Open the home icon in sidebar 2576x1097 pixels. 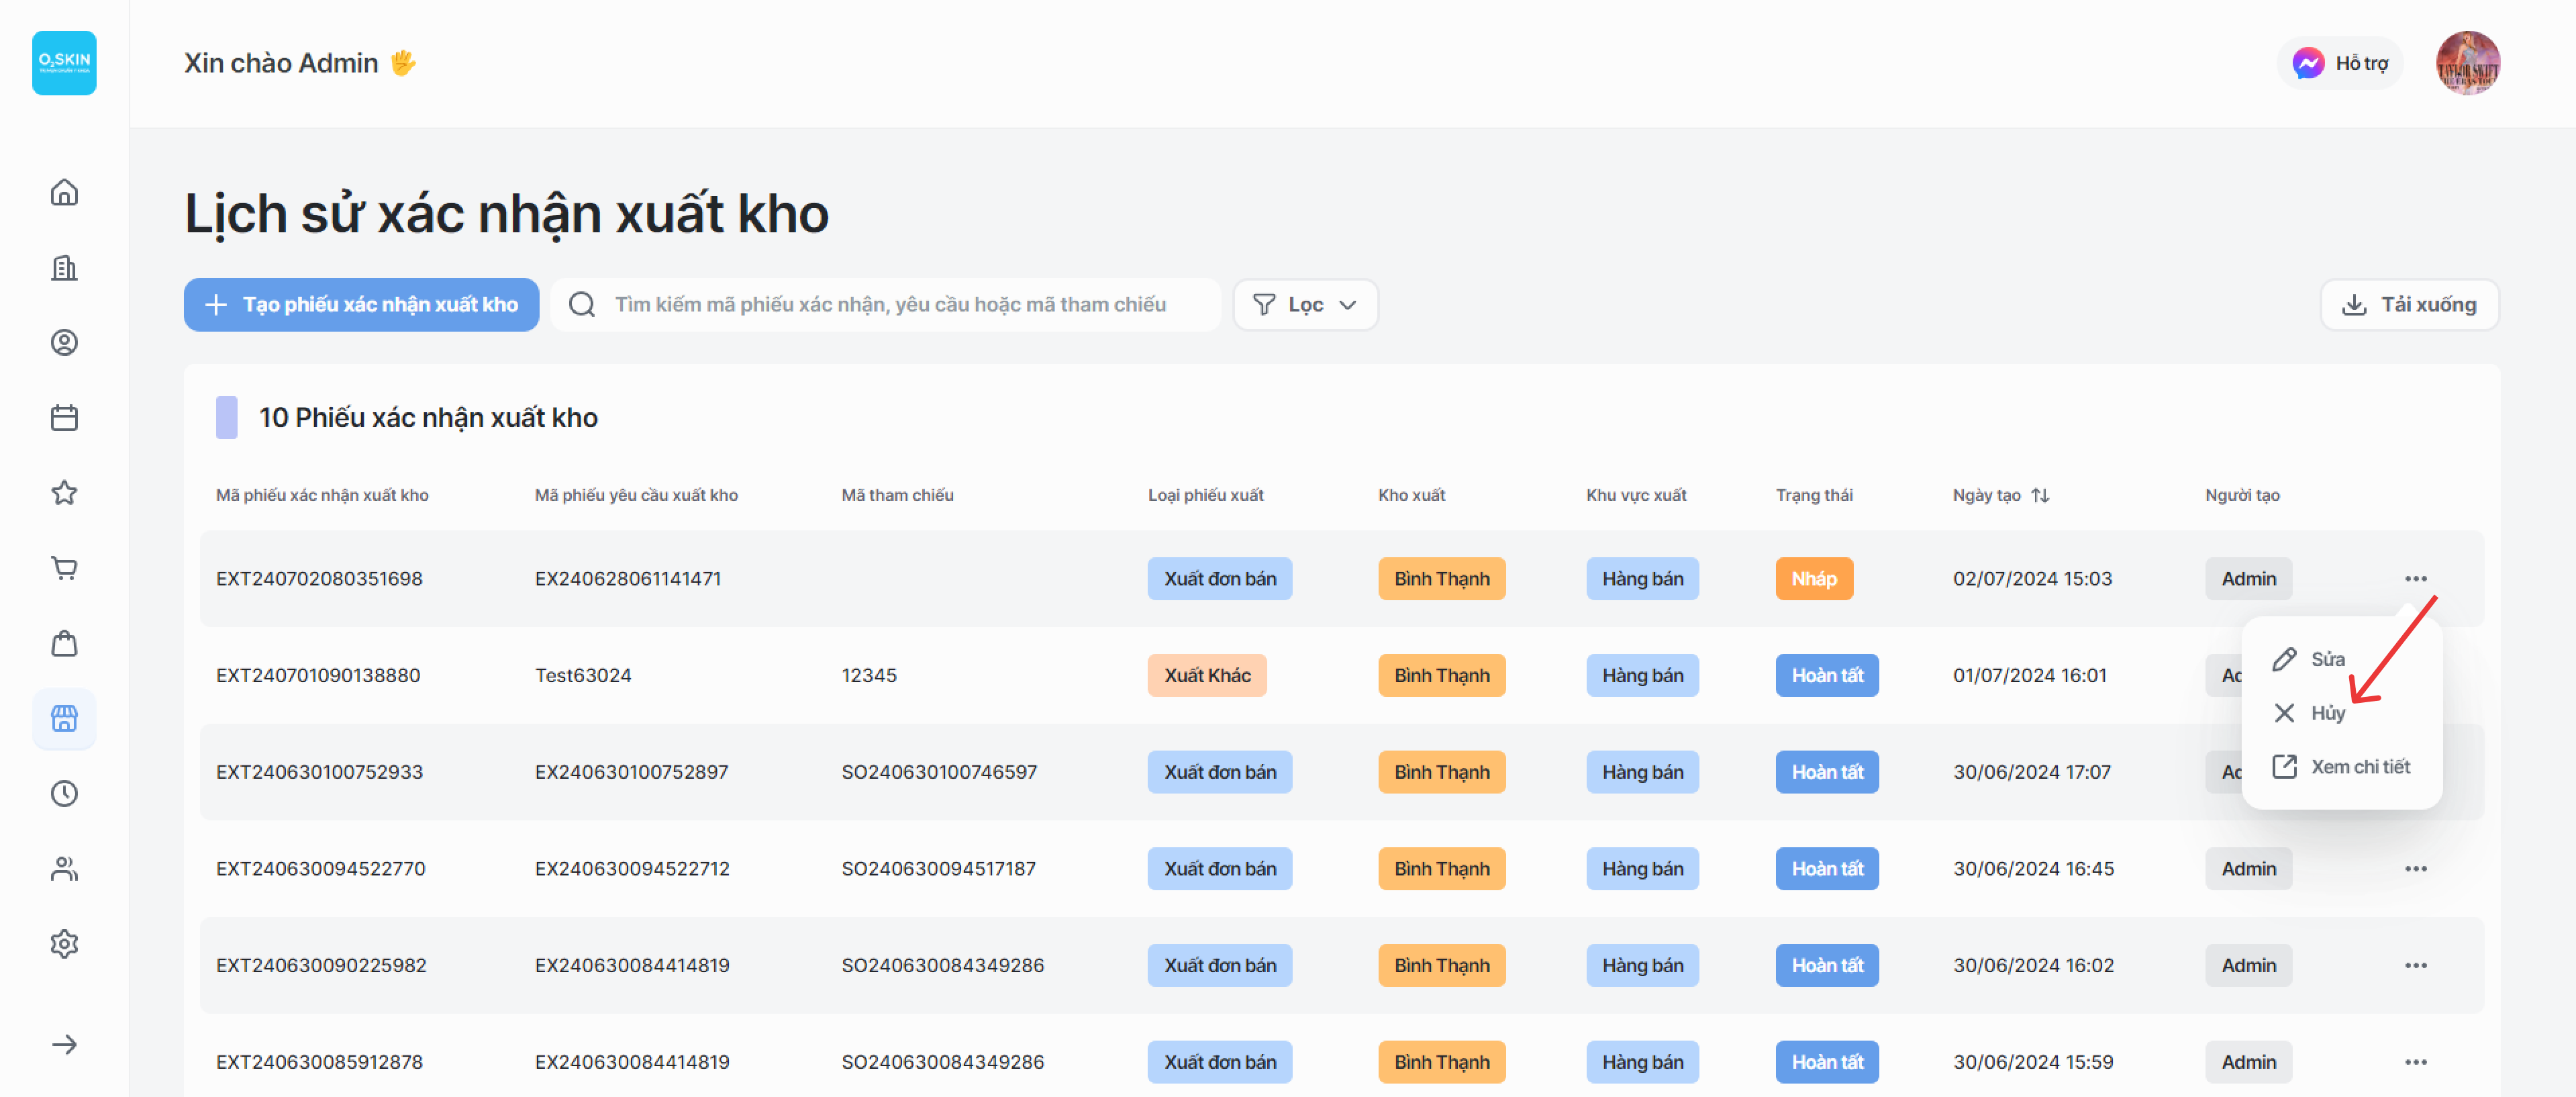tap(64, 192)
